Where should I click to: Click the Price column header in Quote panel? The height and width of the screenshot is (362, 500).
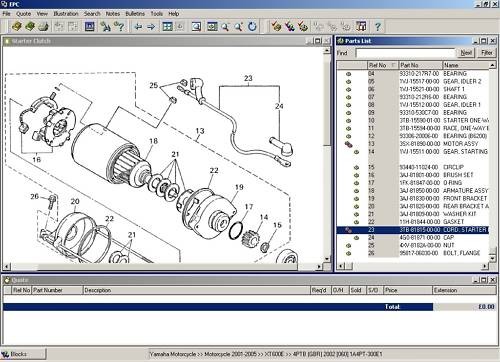pos(408,290)
